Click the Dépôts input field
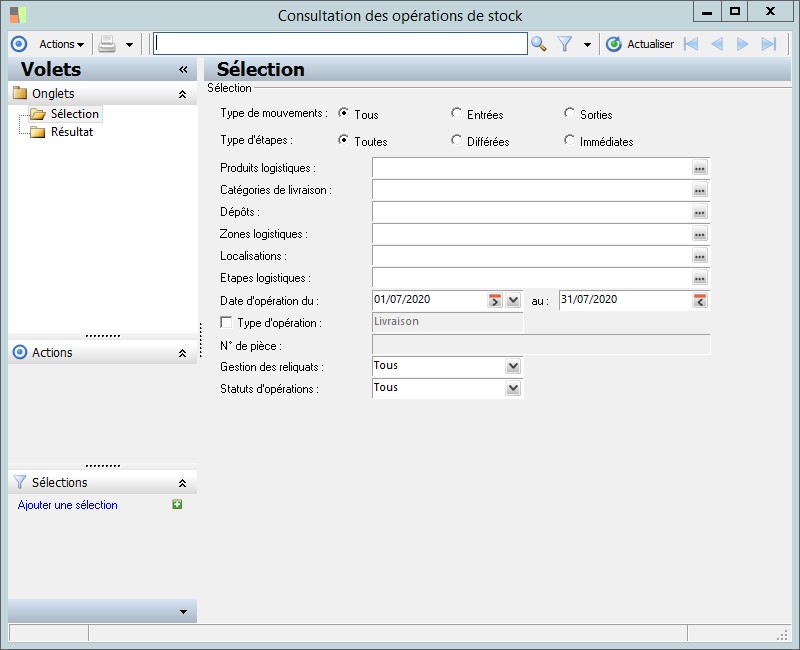 [531, 212]
